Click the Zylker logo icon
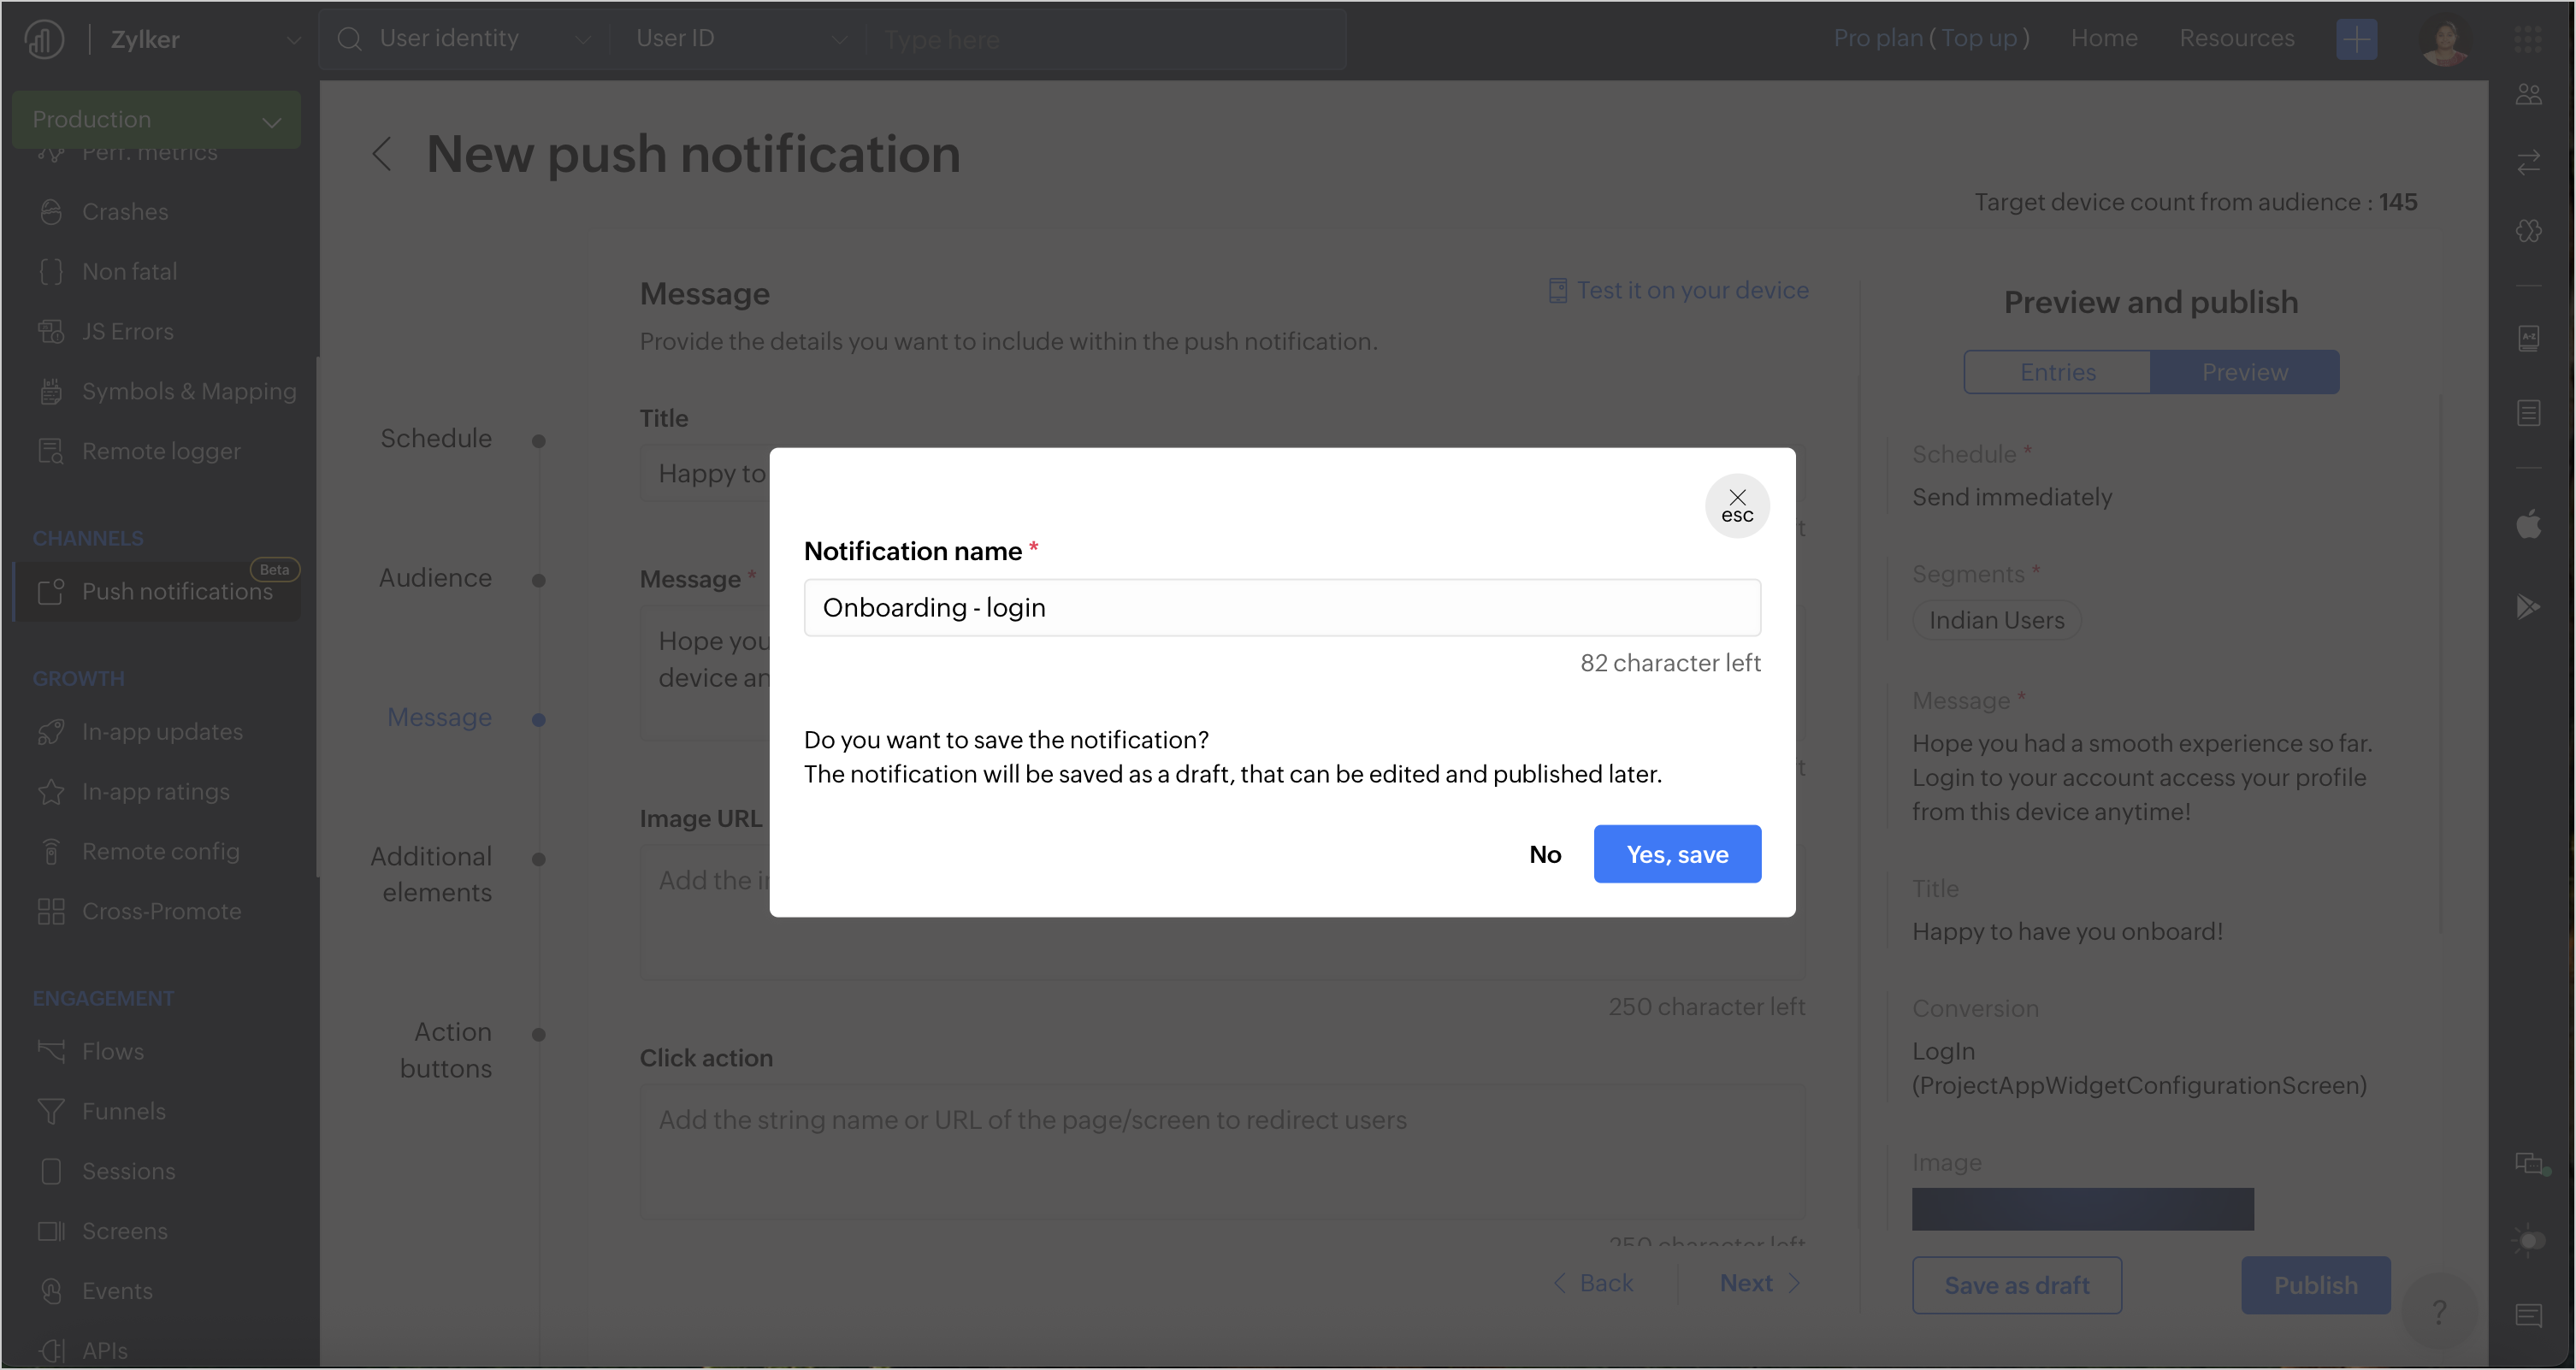Screen dimensions: 2576x1370 pyautogui.click(x=44, y=40)
